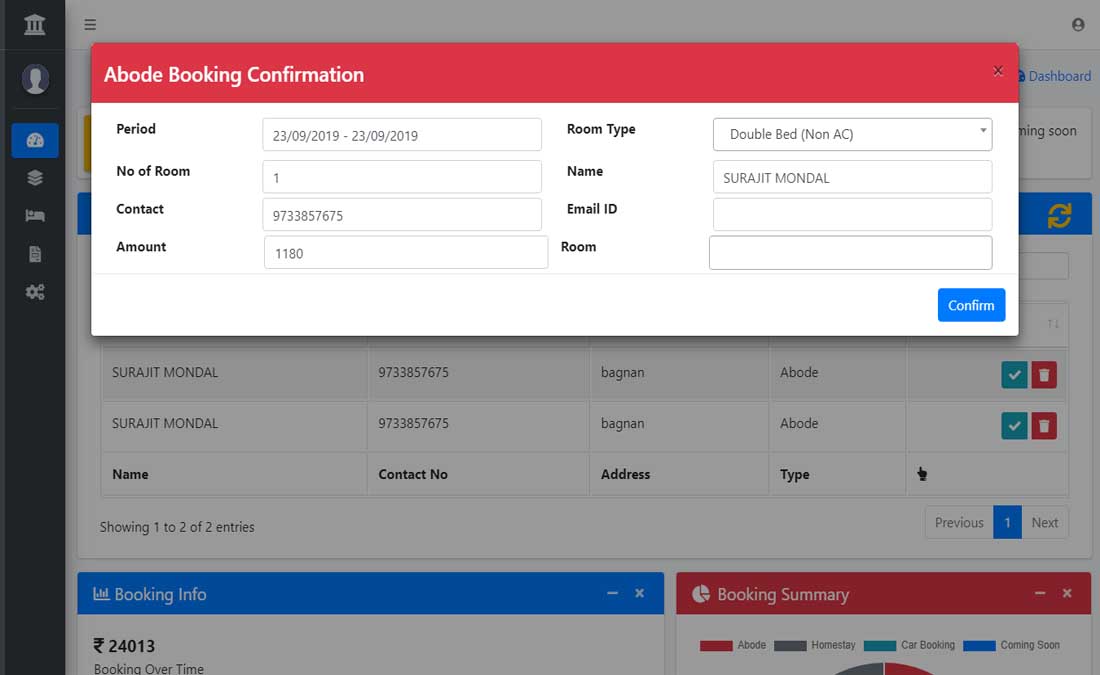Viewport: 1100px width, 675px height.
Task: Select the dashboard speedometer icon in sidebar
Action: pos(34,140)
